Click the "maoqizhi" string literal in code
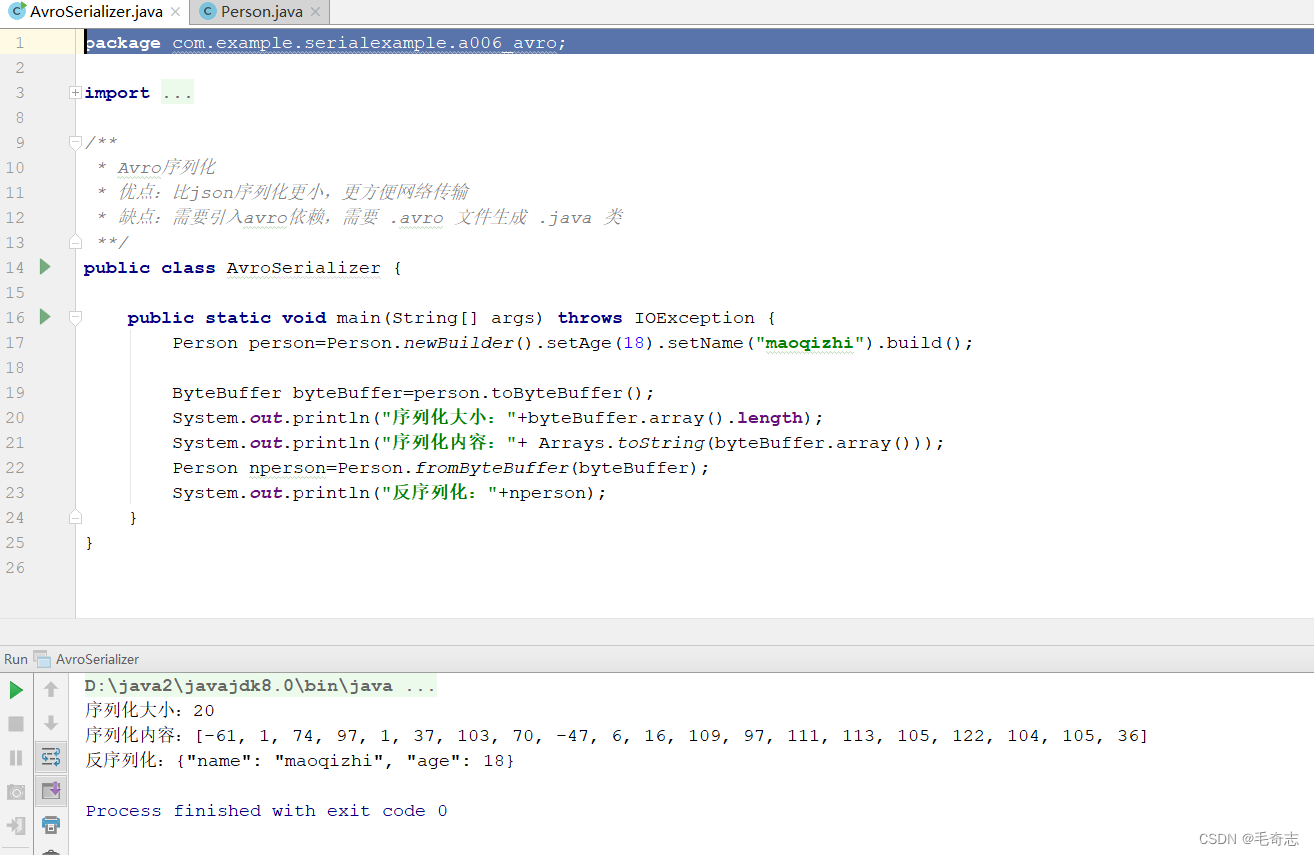Image resolution: width=1314 pixels, height=855 pixels. coord(809,343)
